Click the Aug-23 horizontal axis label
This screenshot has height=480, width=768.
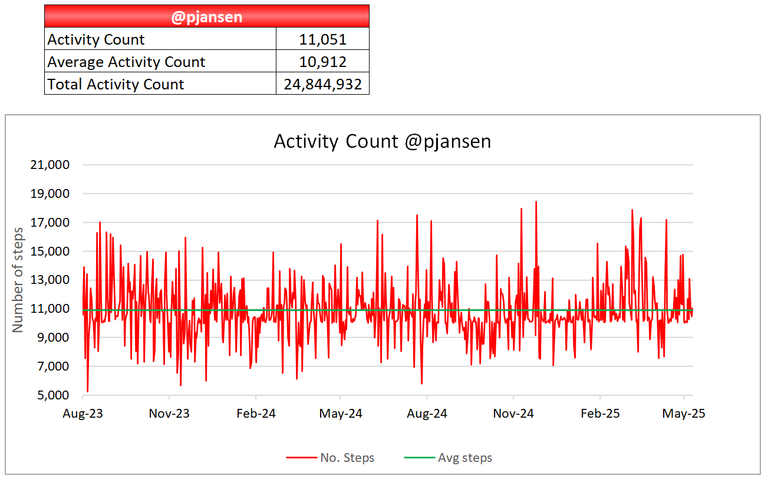(83, 413)
